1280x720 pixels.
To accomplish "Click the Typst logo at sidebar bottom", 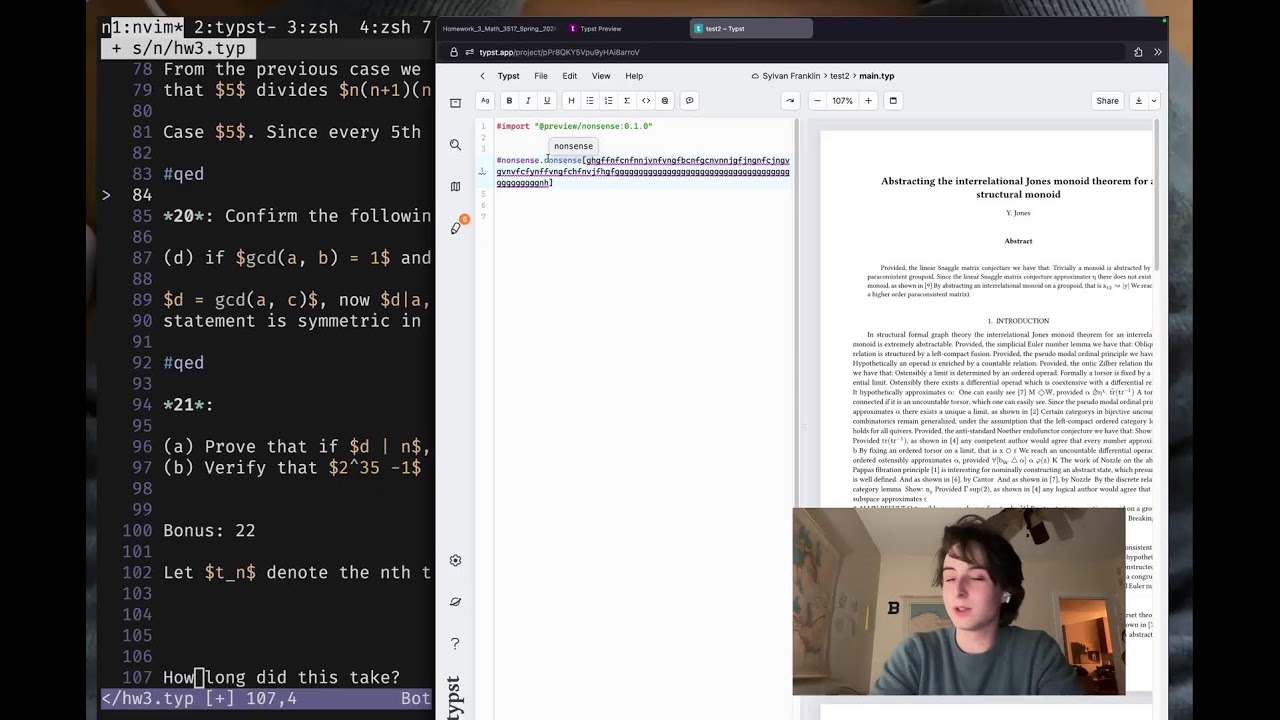I will click(454, 697).
